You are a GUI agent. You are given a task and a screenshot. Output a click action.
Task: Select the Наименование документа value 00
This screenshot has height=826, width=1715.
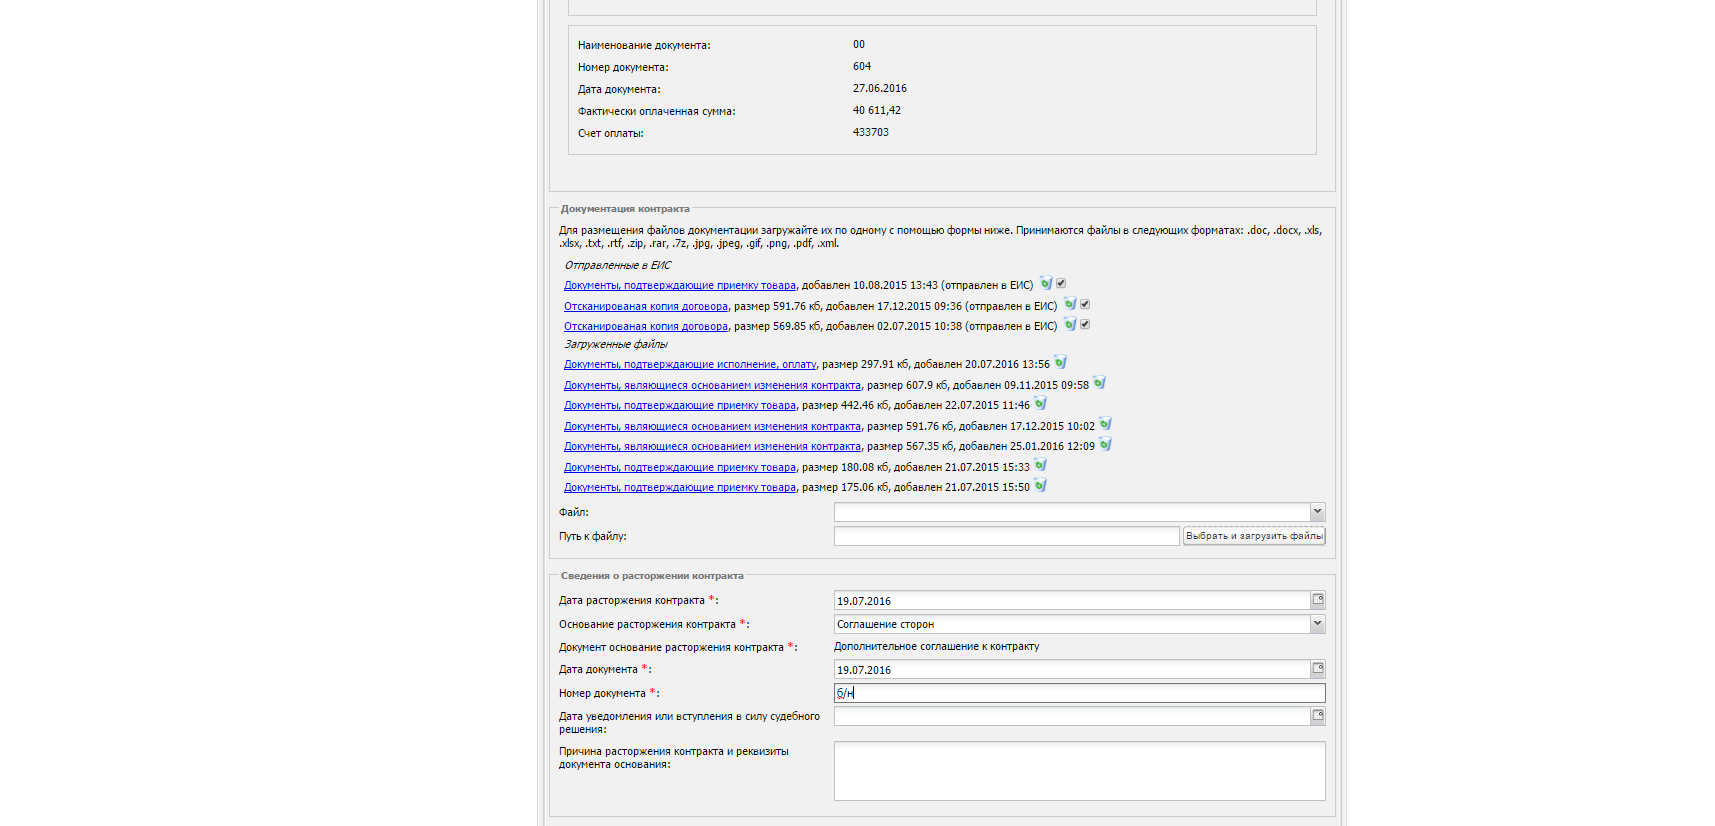point(859,45)
